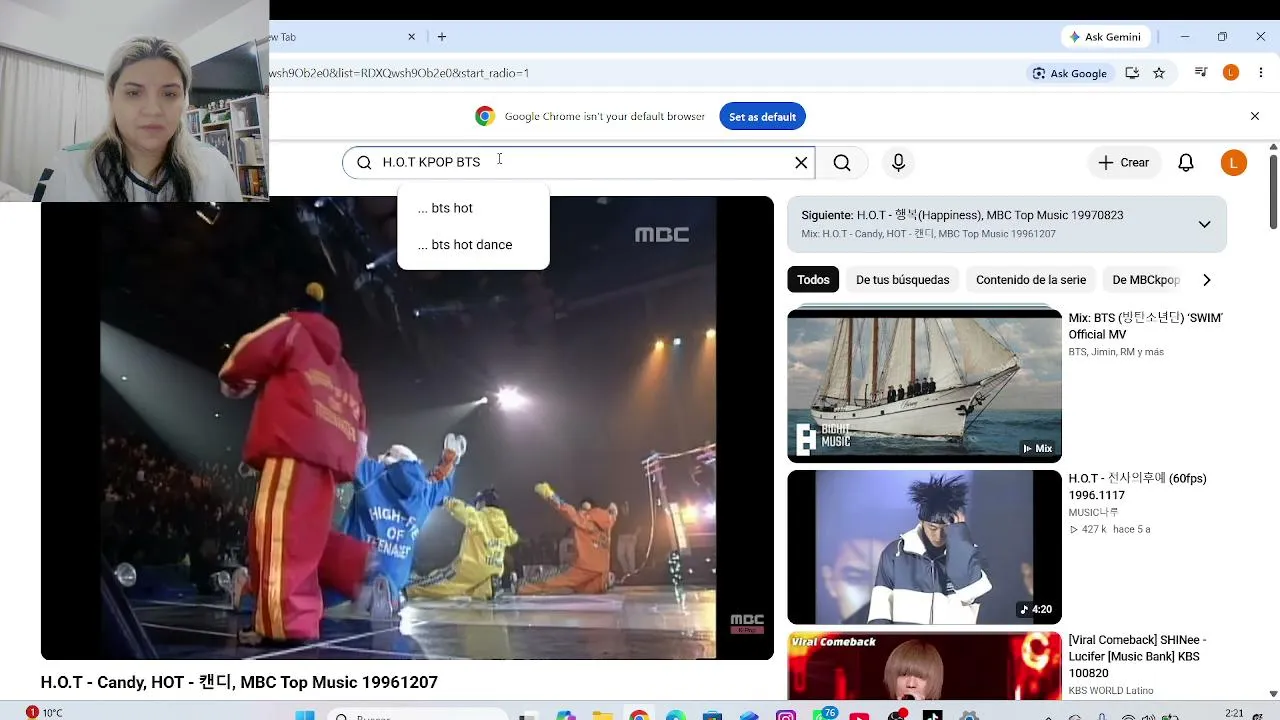Choose the 'bts hot' search suggestion
The image size is (1280, 720).
click(473, 208)
